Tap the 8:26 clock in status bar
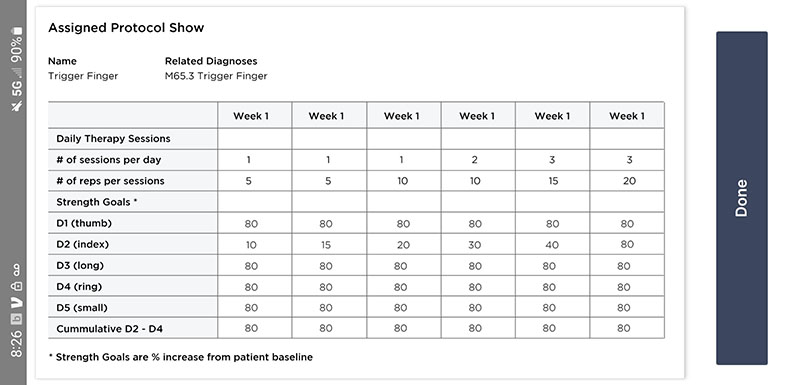The height and width of the screenshot is (385, 800). [17, 344]
